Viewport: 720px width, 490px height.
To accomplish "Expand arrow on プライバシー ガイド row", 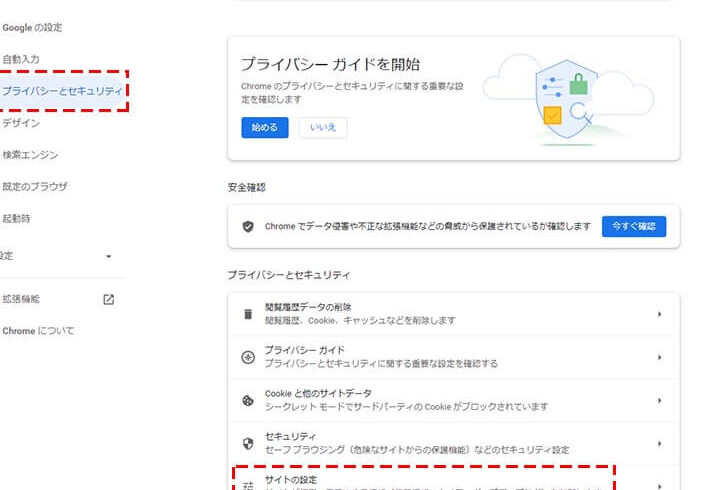I will [x=659, y=357].
